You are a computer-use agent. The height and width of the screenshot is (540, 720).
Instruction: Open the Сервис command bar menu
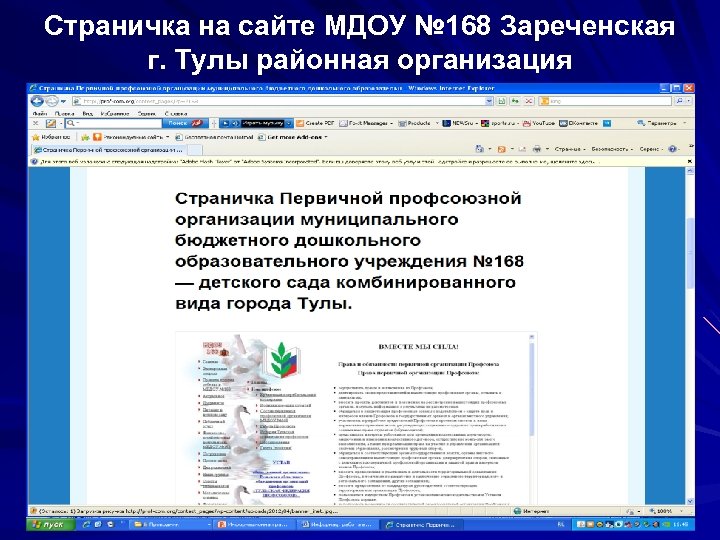click(x=652, y=149)
